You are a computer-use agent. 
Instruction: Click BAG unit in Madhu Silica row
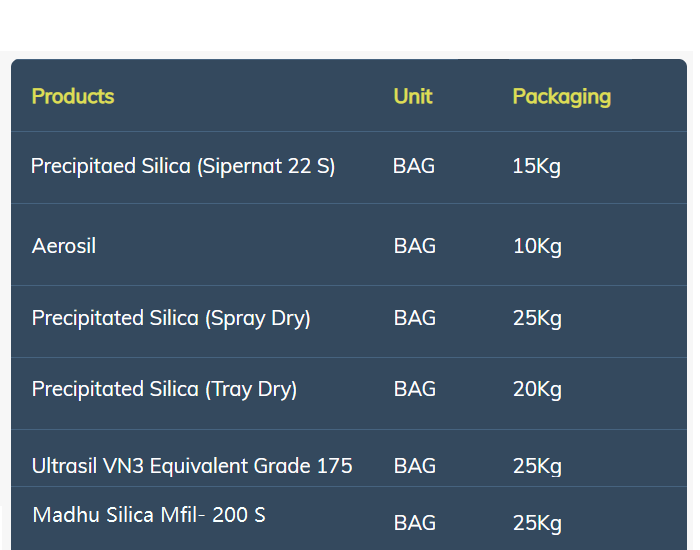[x=415, y=523]
